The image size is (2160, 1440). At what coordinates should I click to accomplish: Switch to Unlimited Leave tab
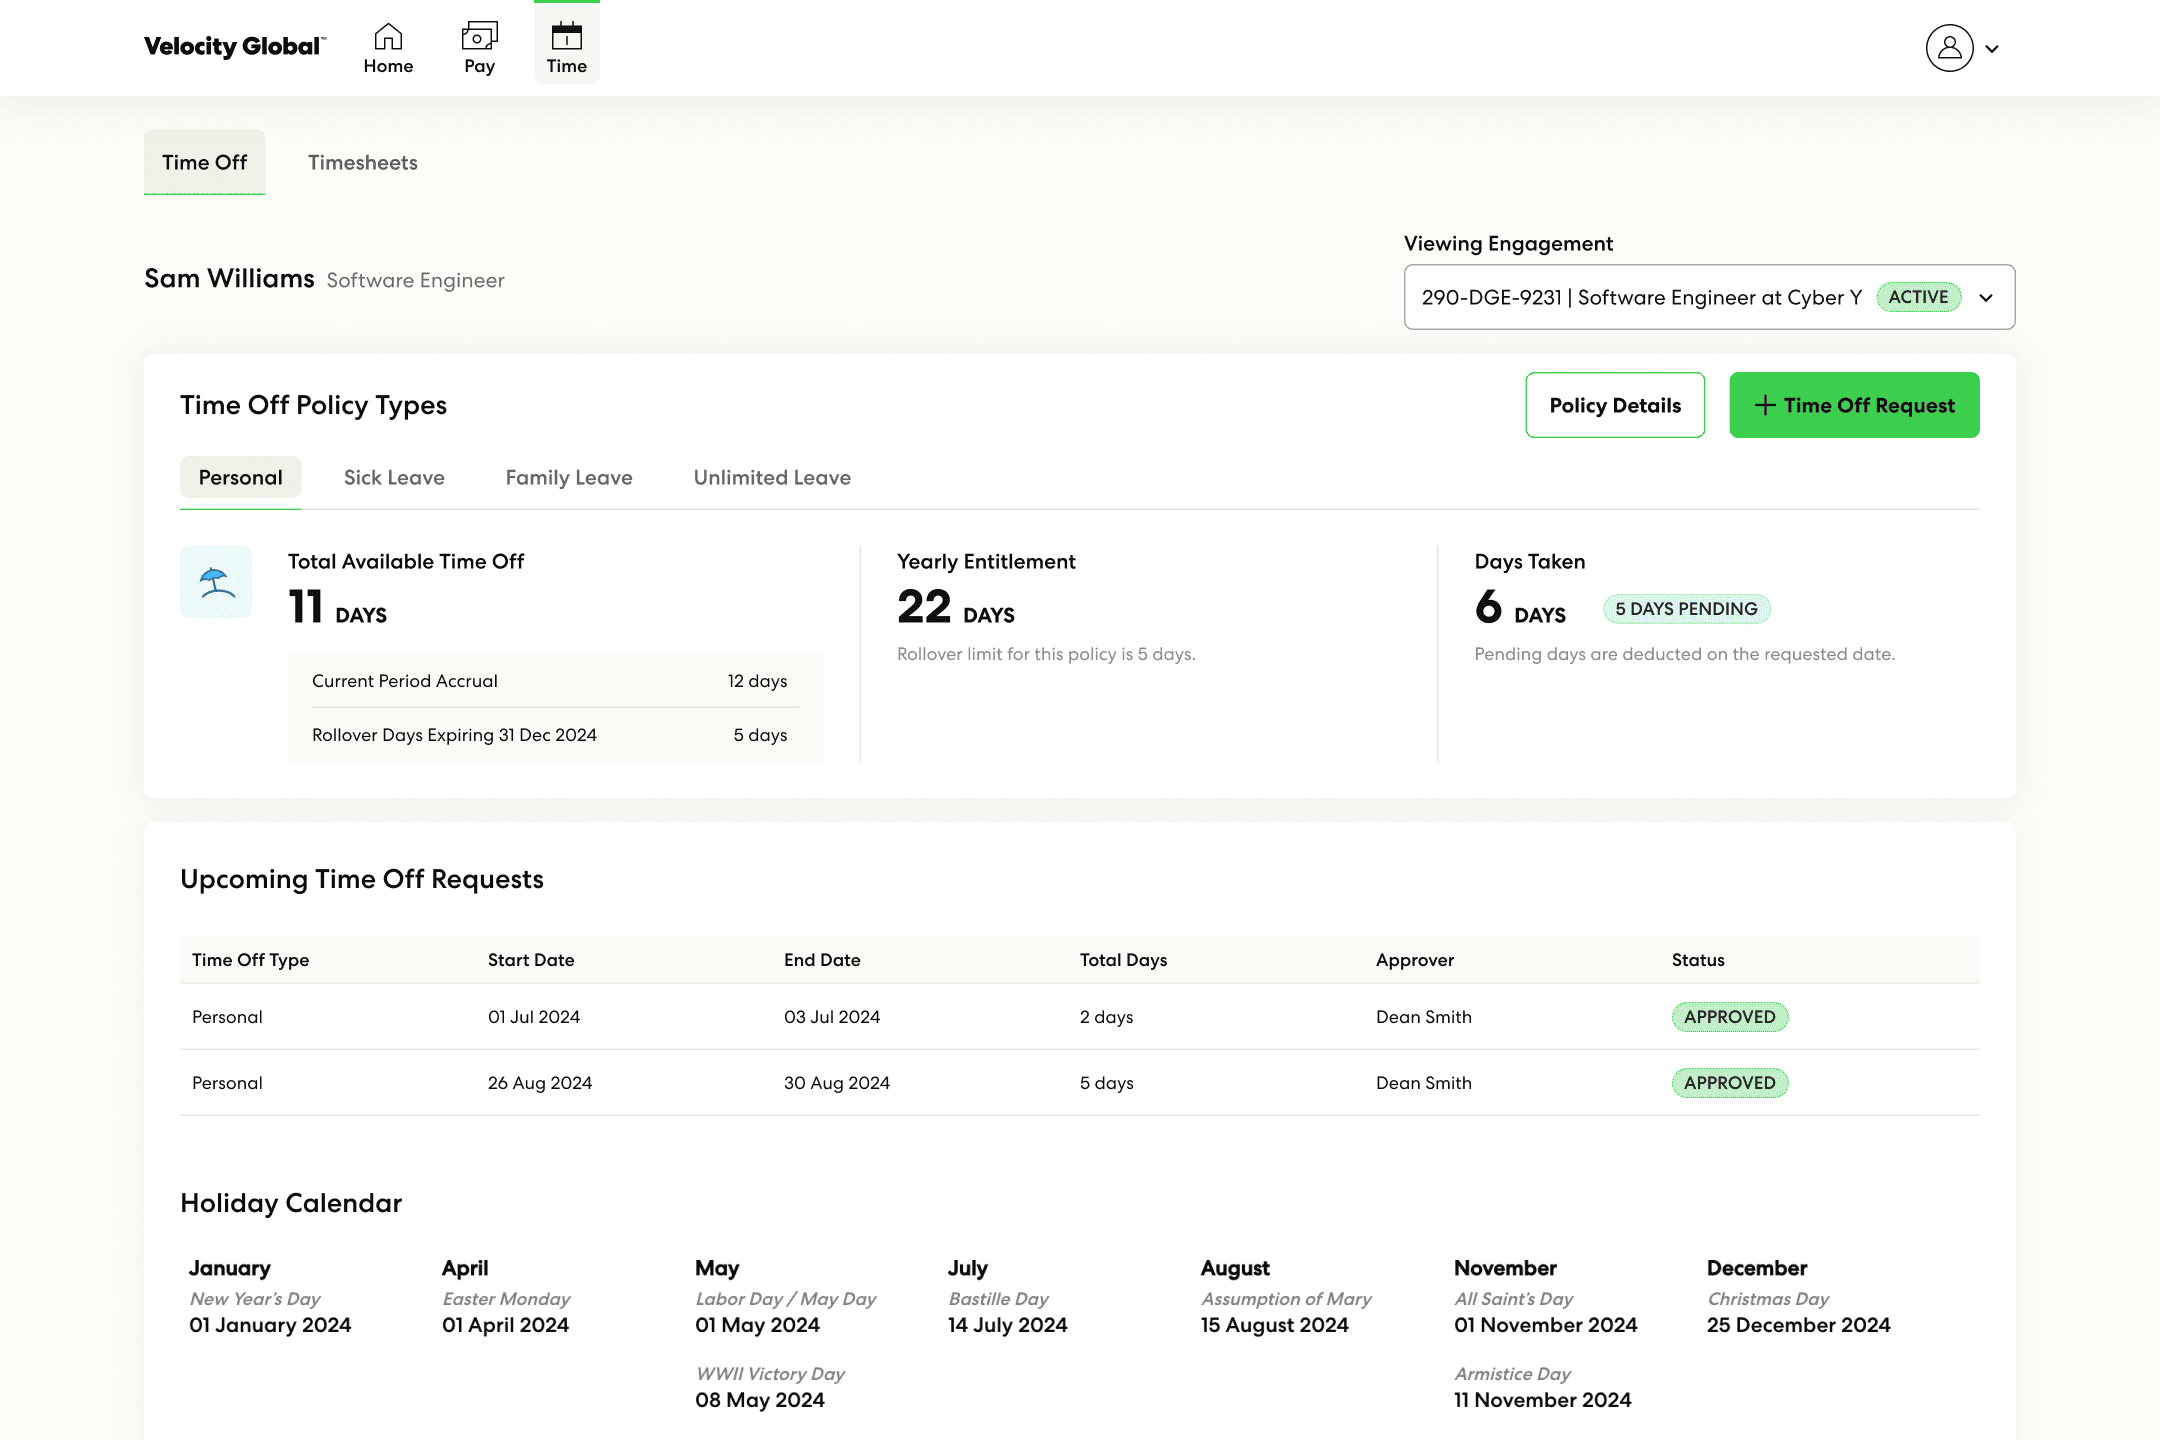[772, 478]
